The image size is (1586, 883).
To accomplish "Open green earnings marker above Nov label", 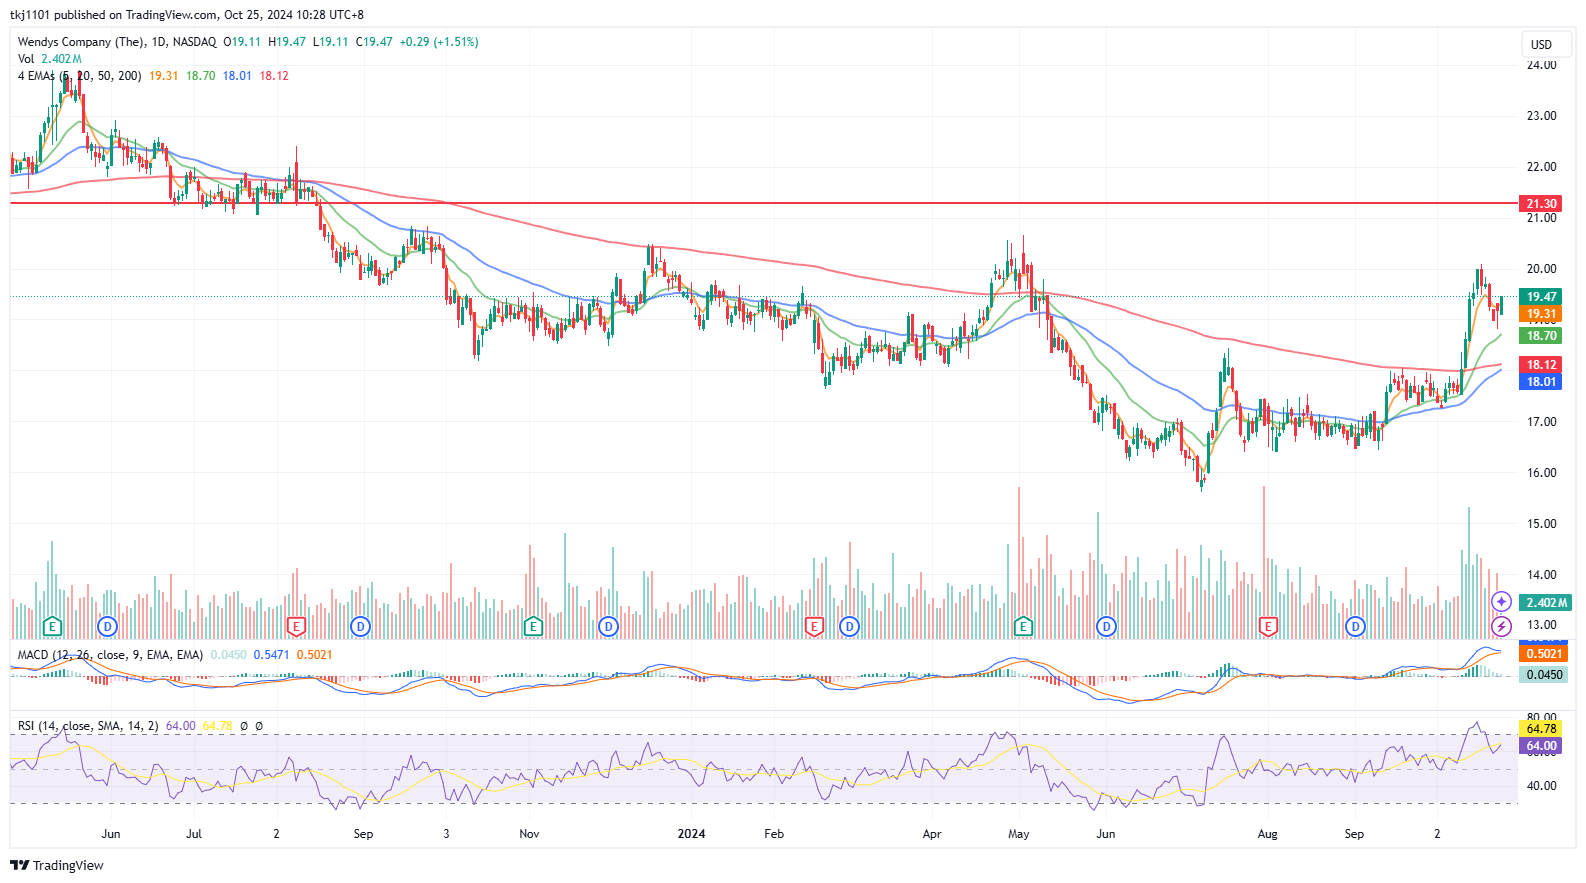I will 533,627.
